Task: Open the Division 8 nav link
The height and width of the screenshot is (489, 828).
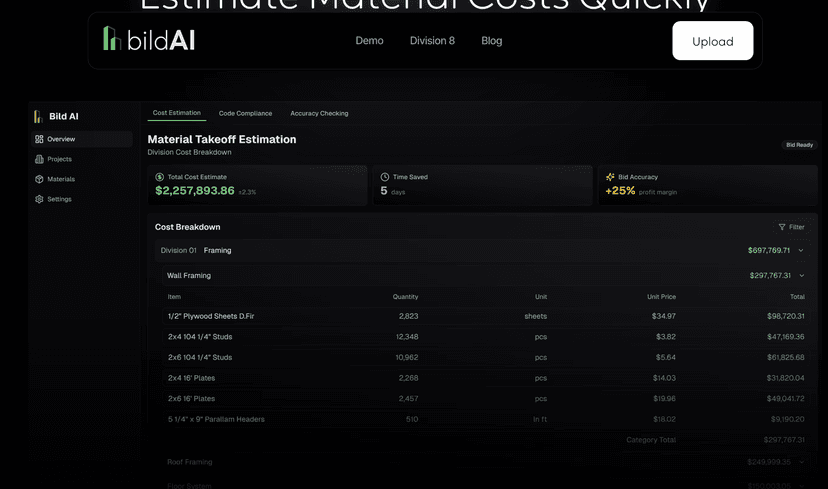Action: coord(432,41)
